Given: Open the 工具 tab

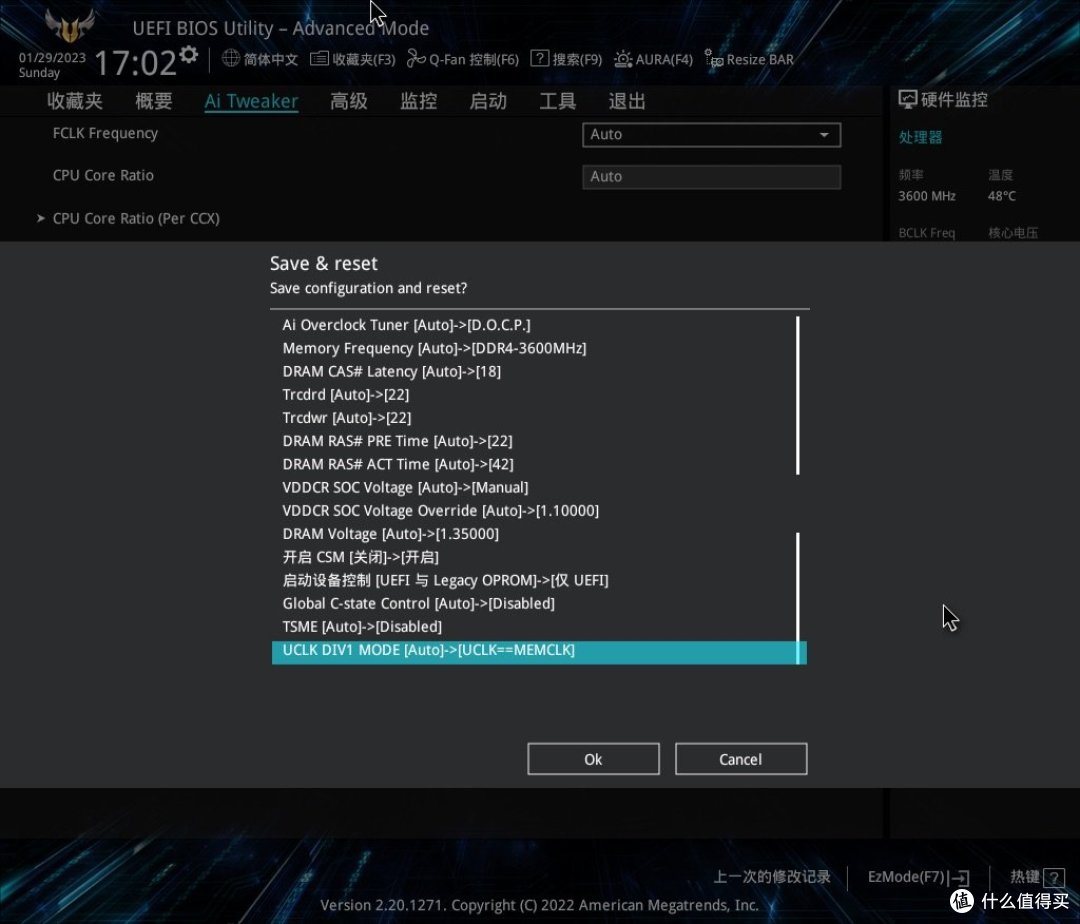Looking at the screenshot, I should coord(557,101).
